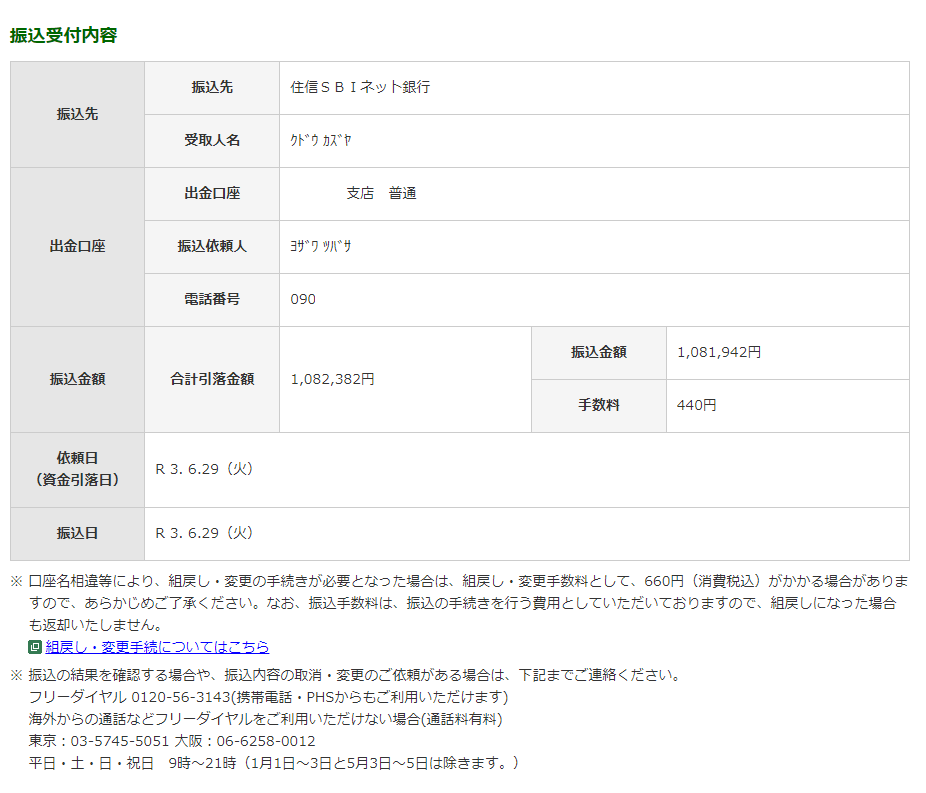Select the 振込受付内容 heading

pos(63,35)
